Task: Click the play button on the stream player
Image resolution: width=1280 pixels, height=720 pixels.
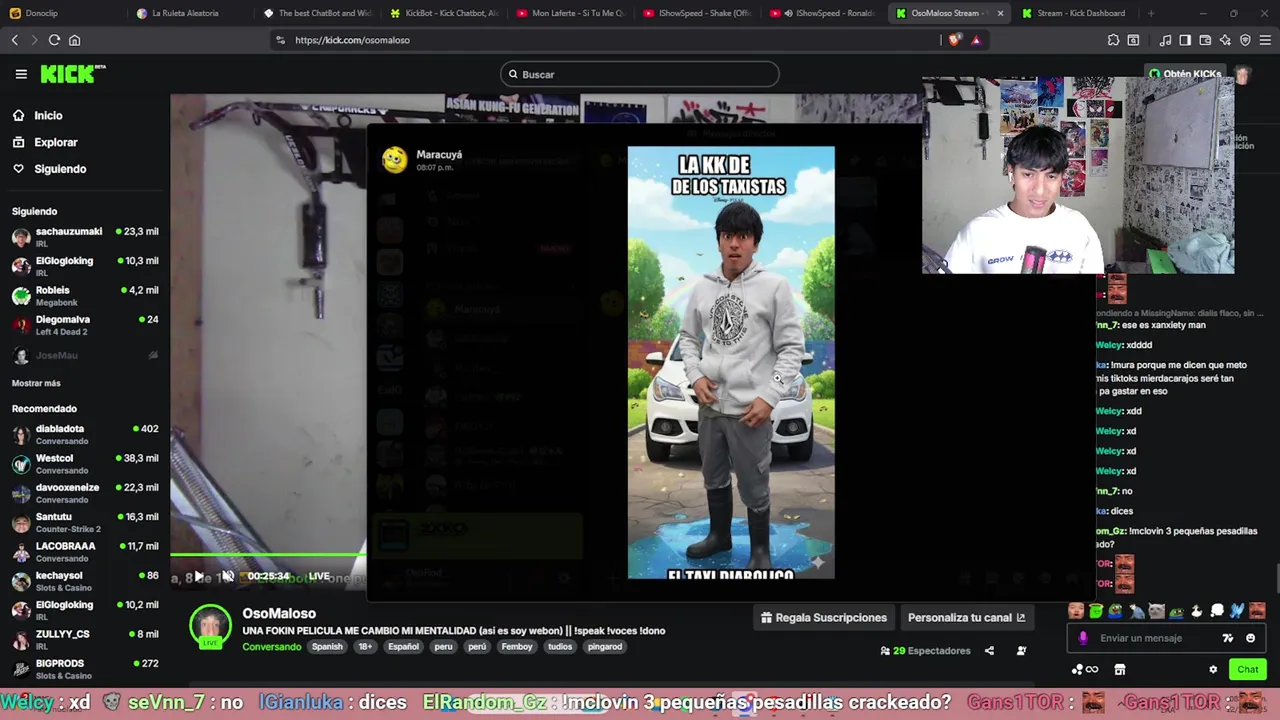Action: (198, 576)
